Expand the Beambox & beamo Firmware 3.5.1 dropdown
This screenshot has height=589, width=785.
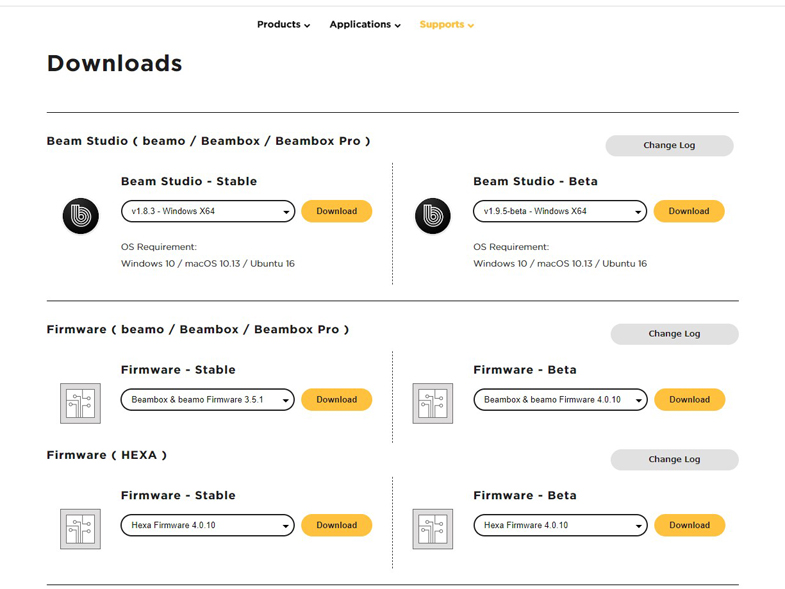click(208, 400)
